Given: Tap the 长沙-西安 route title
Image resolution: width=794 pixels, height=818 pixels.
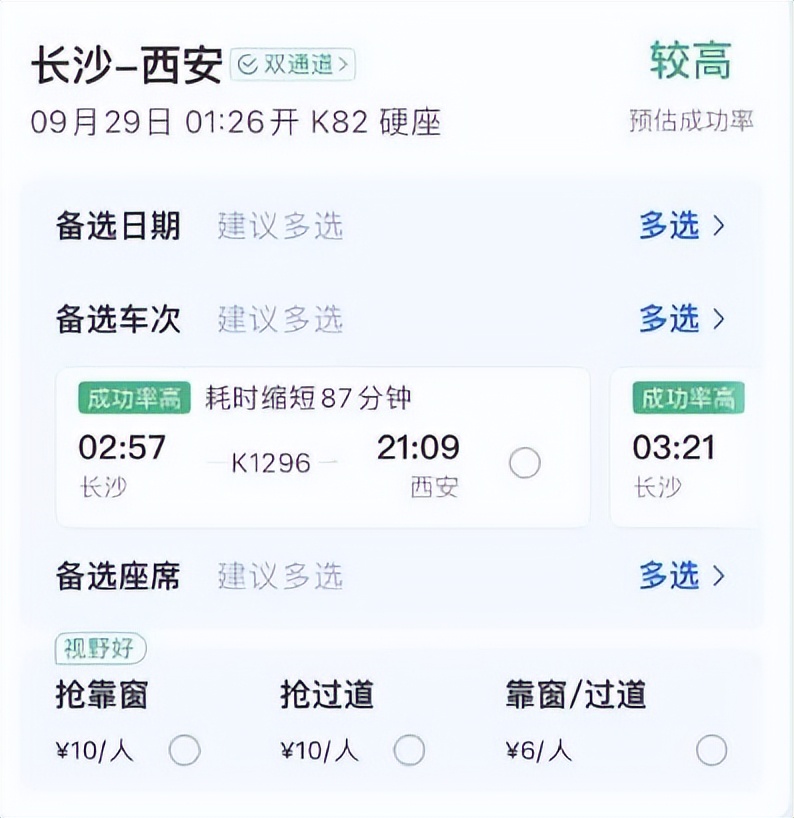Looking at the screenshot, I should coord(126,66).
